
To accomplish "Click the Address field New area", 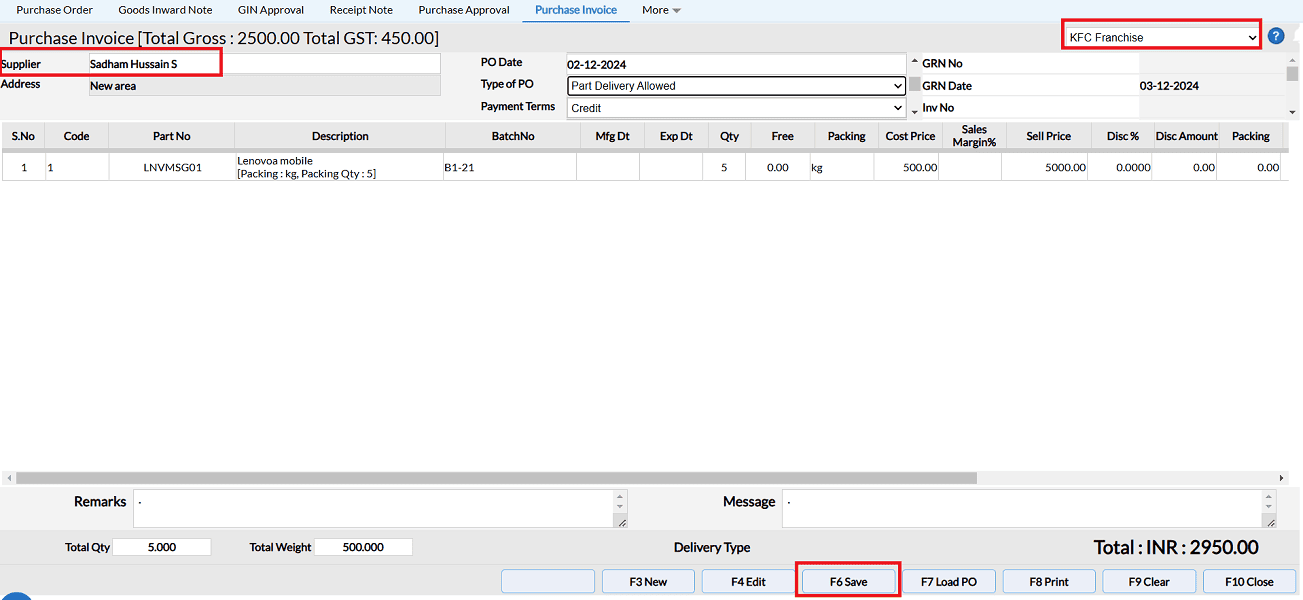I will tap(264, 86).
